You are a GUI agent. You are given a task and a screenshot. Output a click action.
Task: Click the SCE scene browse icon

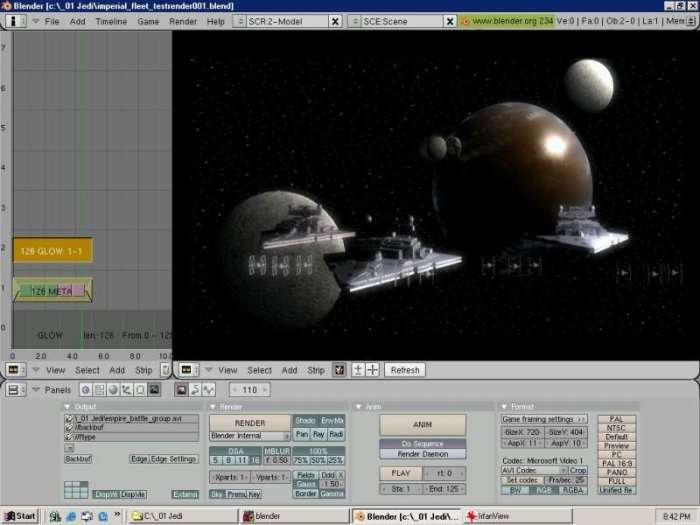coord(355,21)
